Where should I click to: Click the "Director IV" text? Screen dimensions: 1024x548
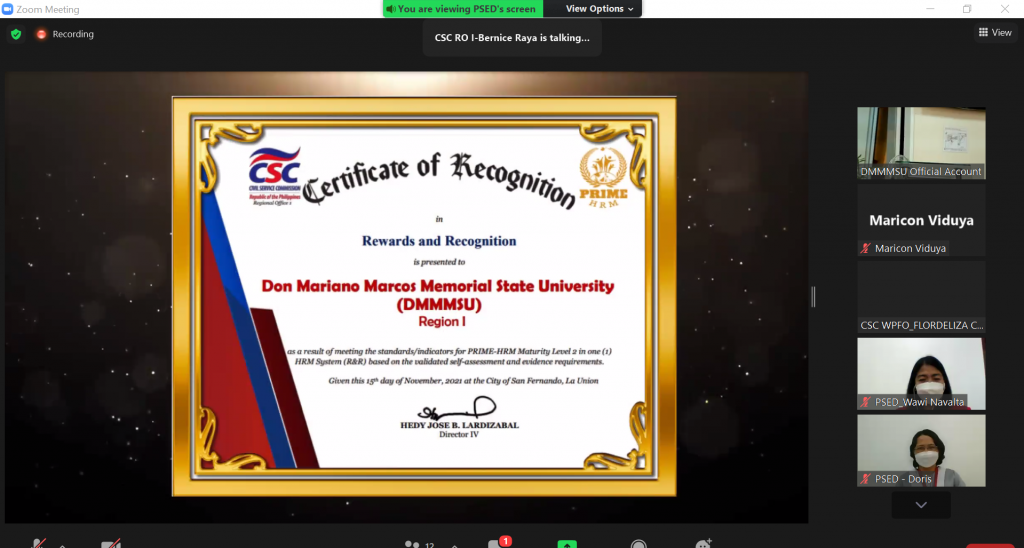(x=459, y=434)
